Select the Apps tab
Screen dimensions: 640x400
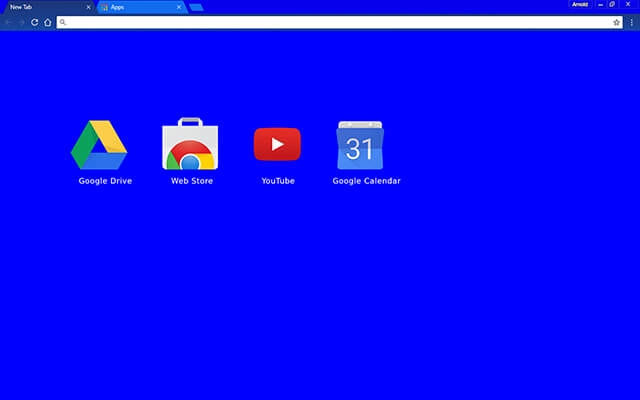tap(142, 7)
